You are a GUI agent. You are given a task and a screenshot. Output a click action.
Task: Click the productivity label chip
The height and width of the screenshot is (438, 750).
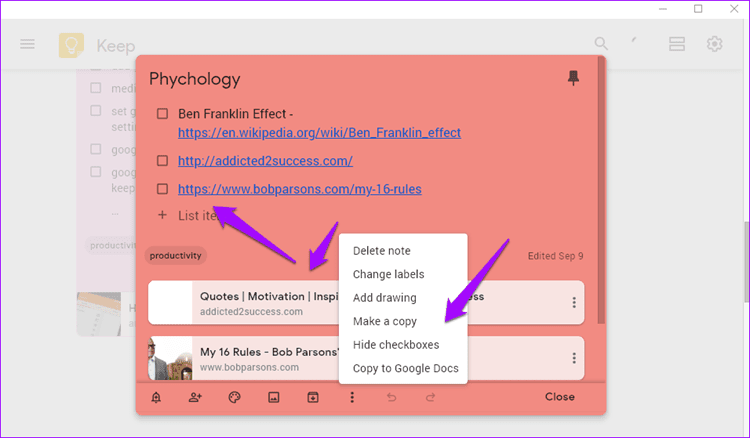tap(176, 256)
